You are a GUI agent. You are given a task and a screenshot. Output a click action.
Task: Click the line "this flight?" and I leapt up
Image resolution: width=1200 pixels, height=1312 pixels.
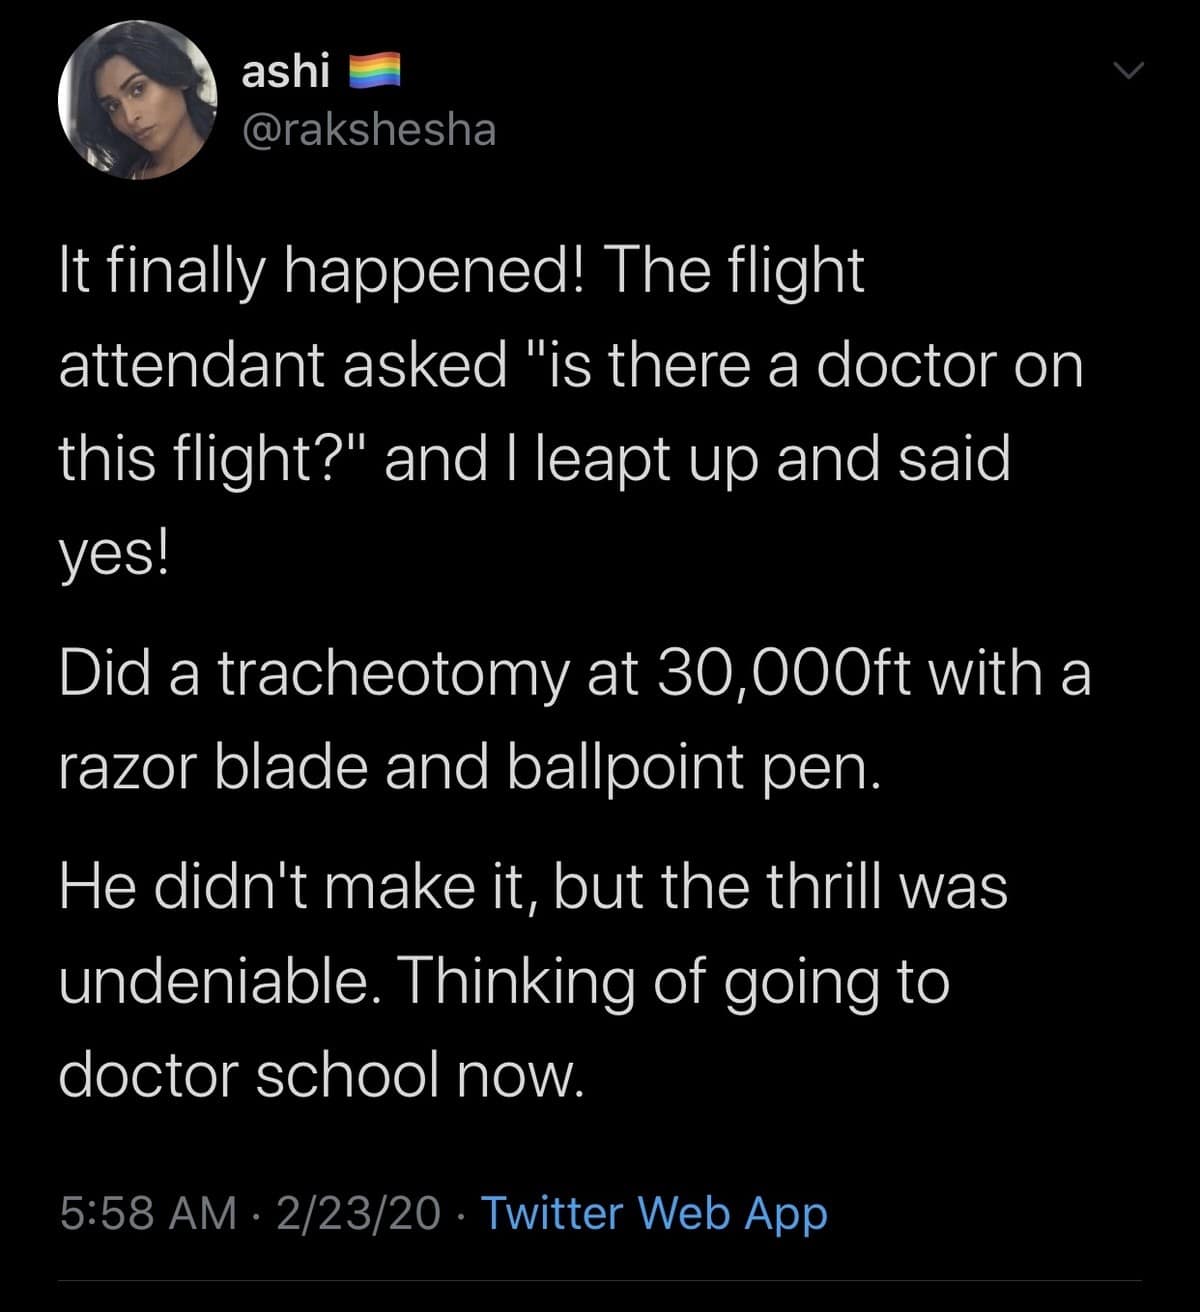coord(534,458)
